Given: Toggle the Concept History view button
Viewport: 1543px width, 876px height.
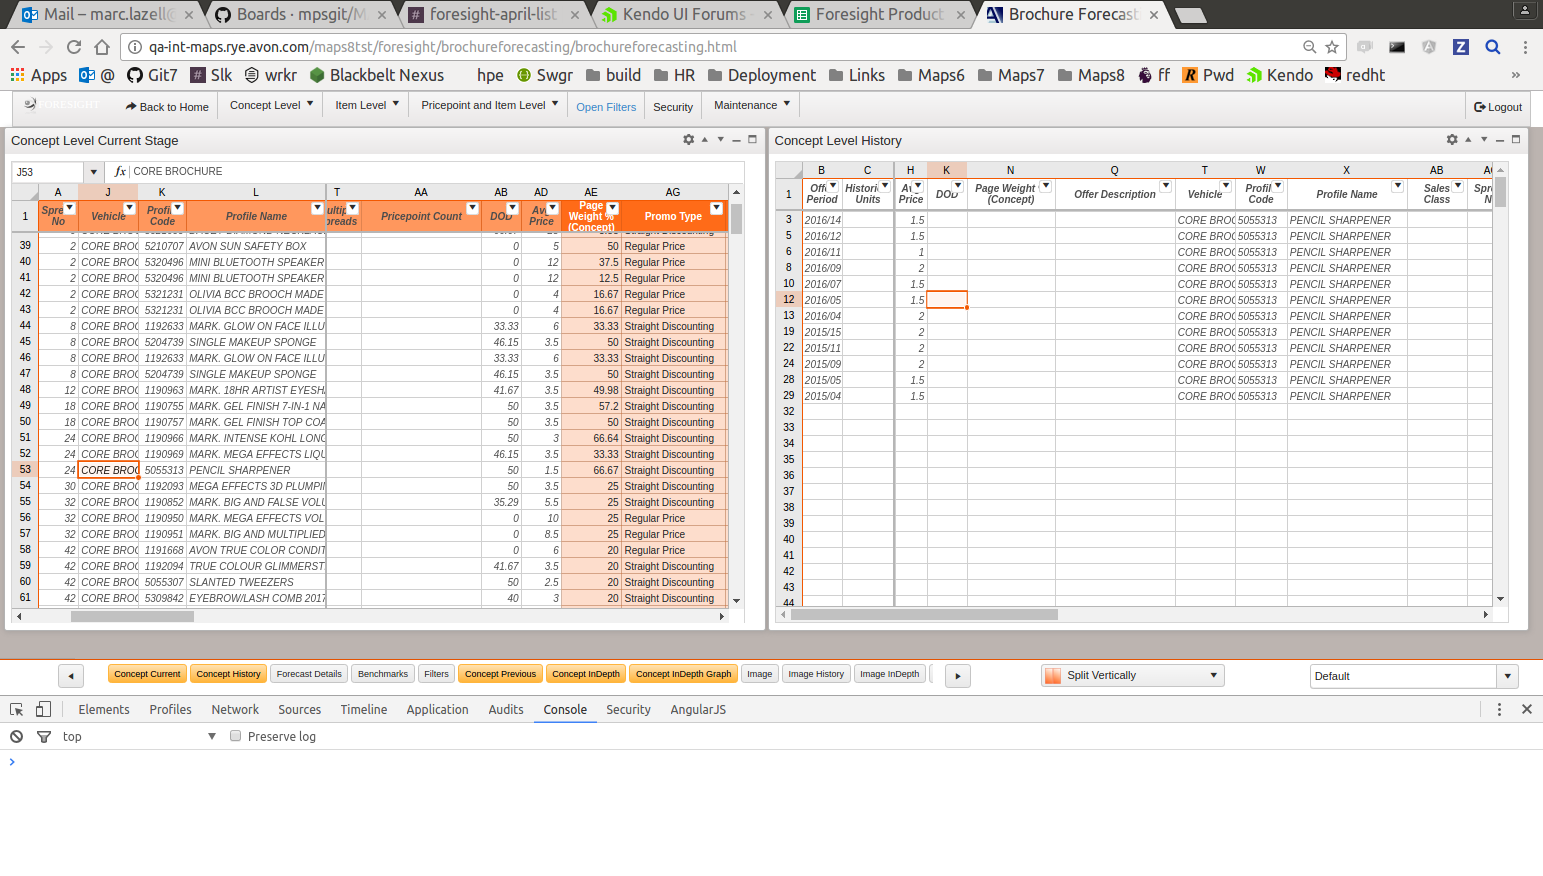Looking at the screenshot, I should click(228, 674).
